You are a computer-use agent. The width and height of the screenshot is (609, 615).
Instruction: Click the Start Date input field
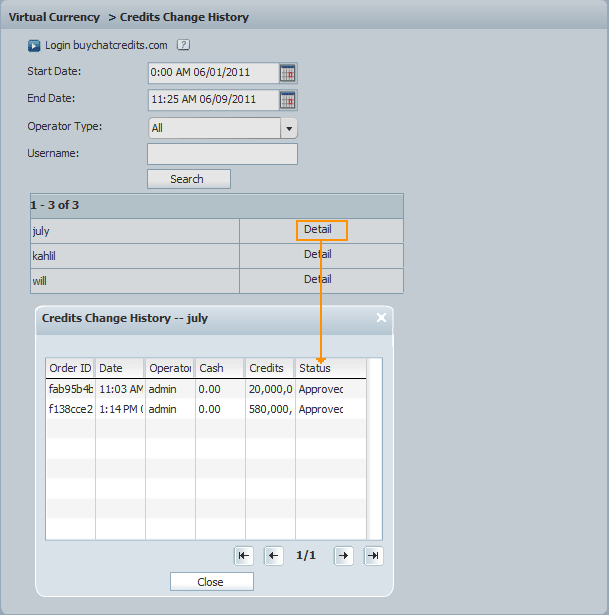pyautogui.click(x=212, y=73)
